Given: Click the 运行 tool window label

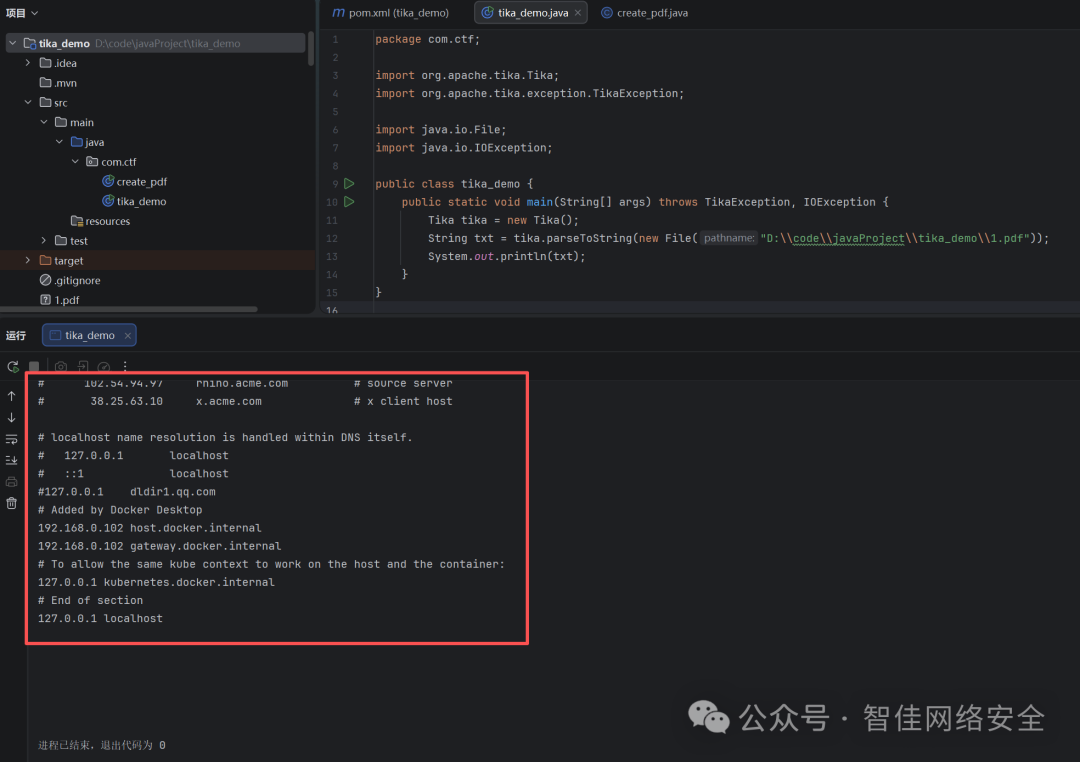Looking at the screenshot, I should point(16,336).
